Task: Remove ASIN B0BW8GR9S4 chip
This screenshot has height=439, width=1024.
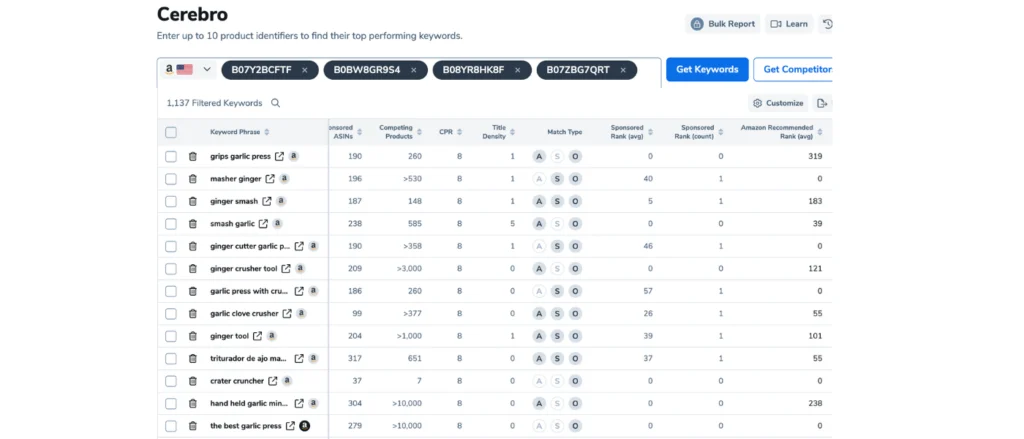Action: pyautogui.click(x=413, y=70)
